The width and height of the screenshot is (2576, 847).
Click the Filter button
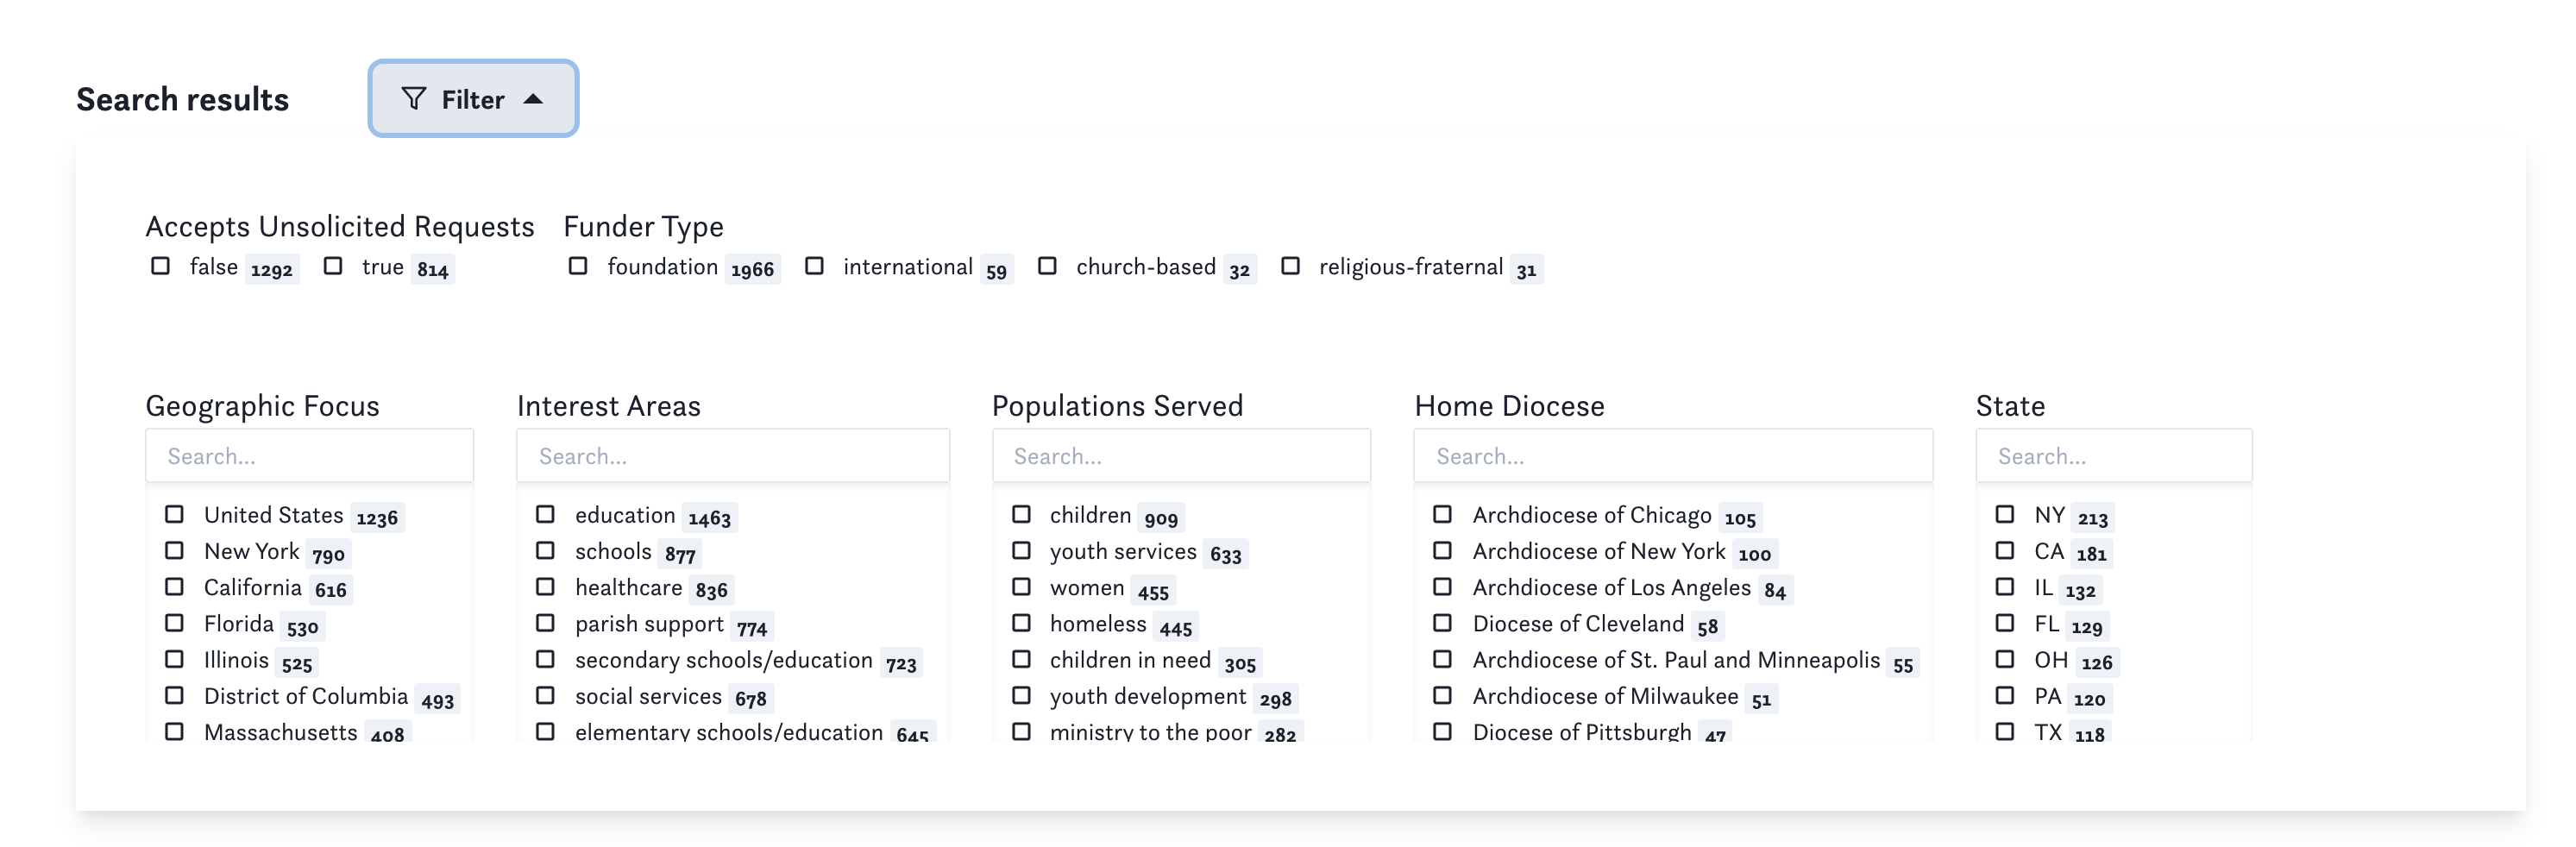(x=472, y=98)
